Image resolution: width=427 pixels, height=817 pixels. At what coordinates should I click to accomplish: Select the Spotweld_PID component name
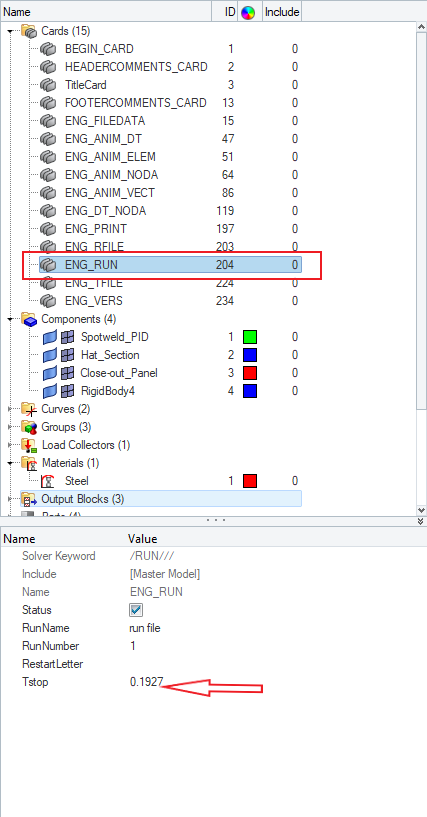coord(115,337)
